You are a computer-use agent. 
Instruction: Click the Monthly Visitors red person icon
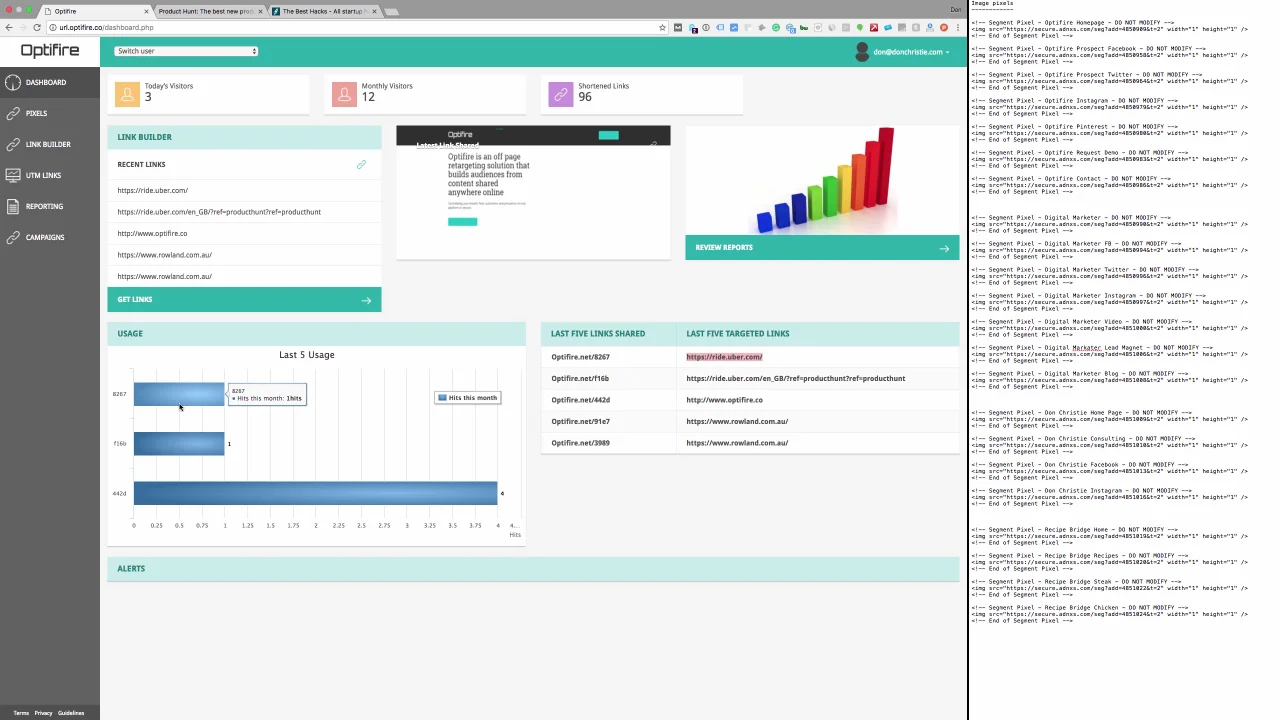344,93
